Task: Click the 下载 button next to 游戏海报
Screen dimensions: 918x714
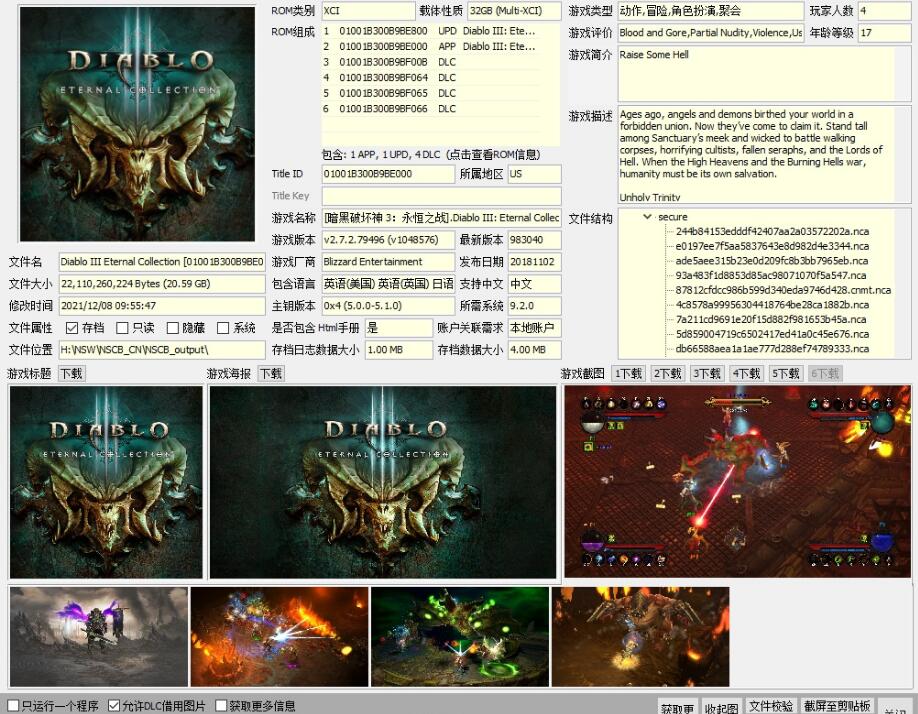Action: tap(270, 373)
